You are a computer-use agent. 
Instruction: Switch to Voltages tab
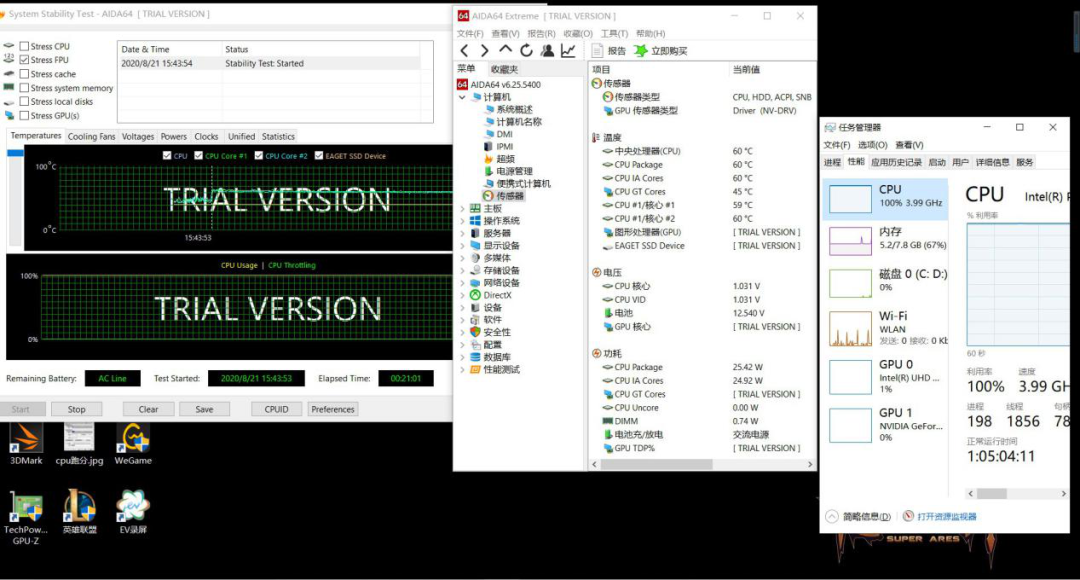[138, 136]
